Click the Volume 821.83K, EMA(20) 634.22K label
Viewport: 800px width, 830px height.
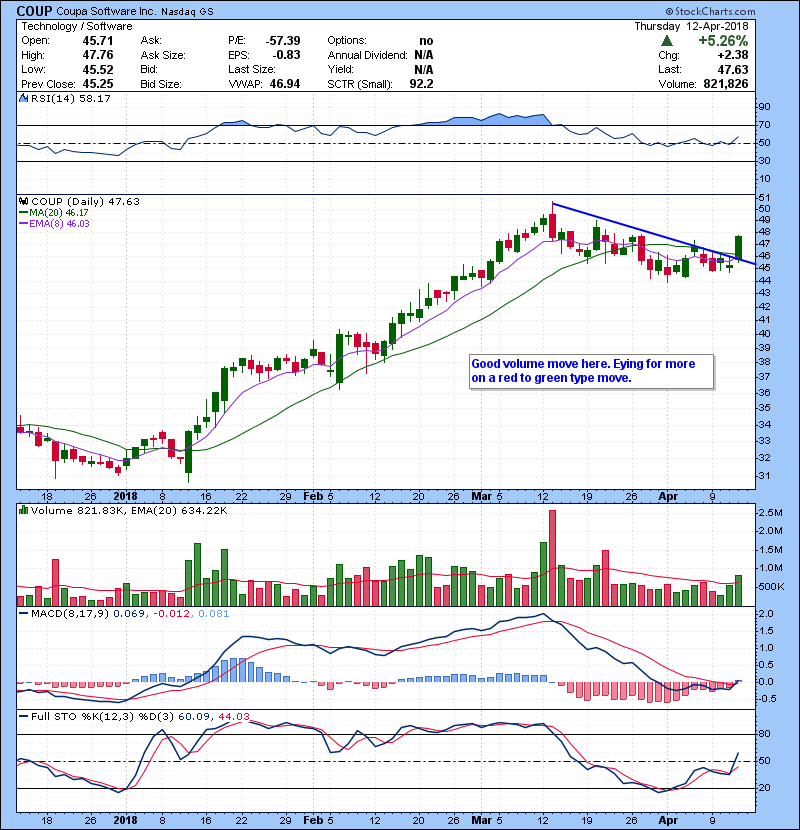tap(129, 511)
